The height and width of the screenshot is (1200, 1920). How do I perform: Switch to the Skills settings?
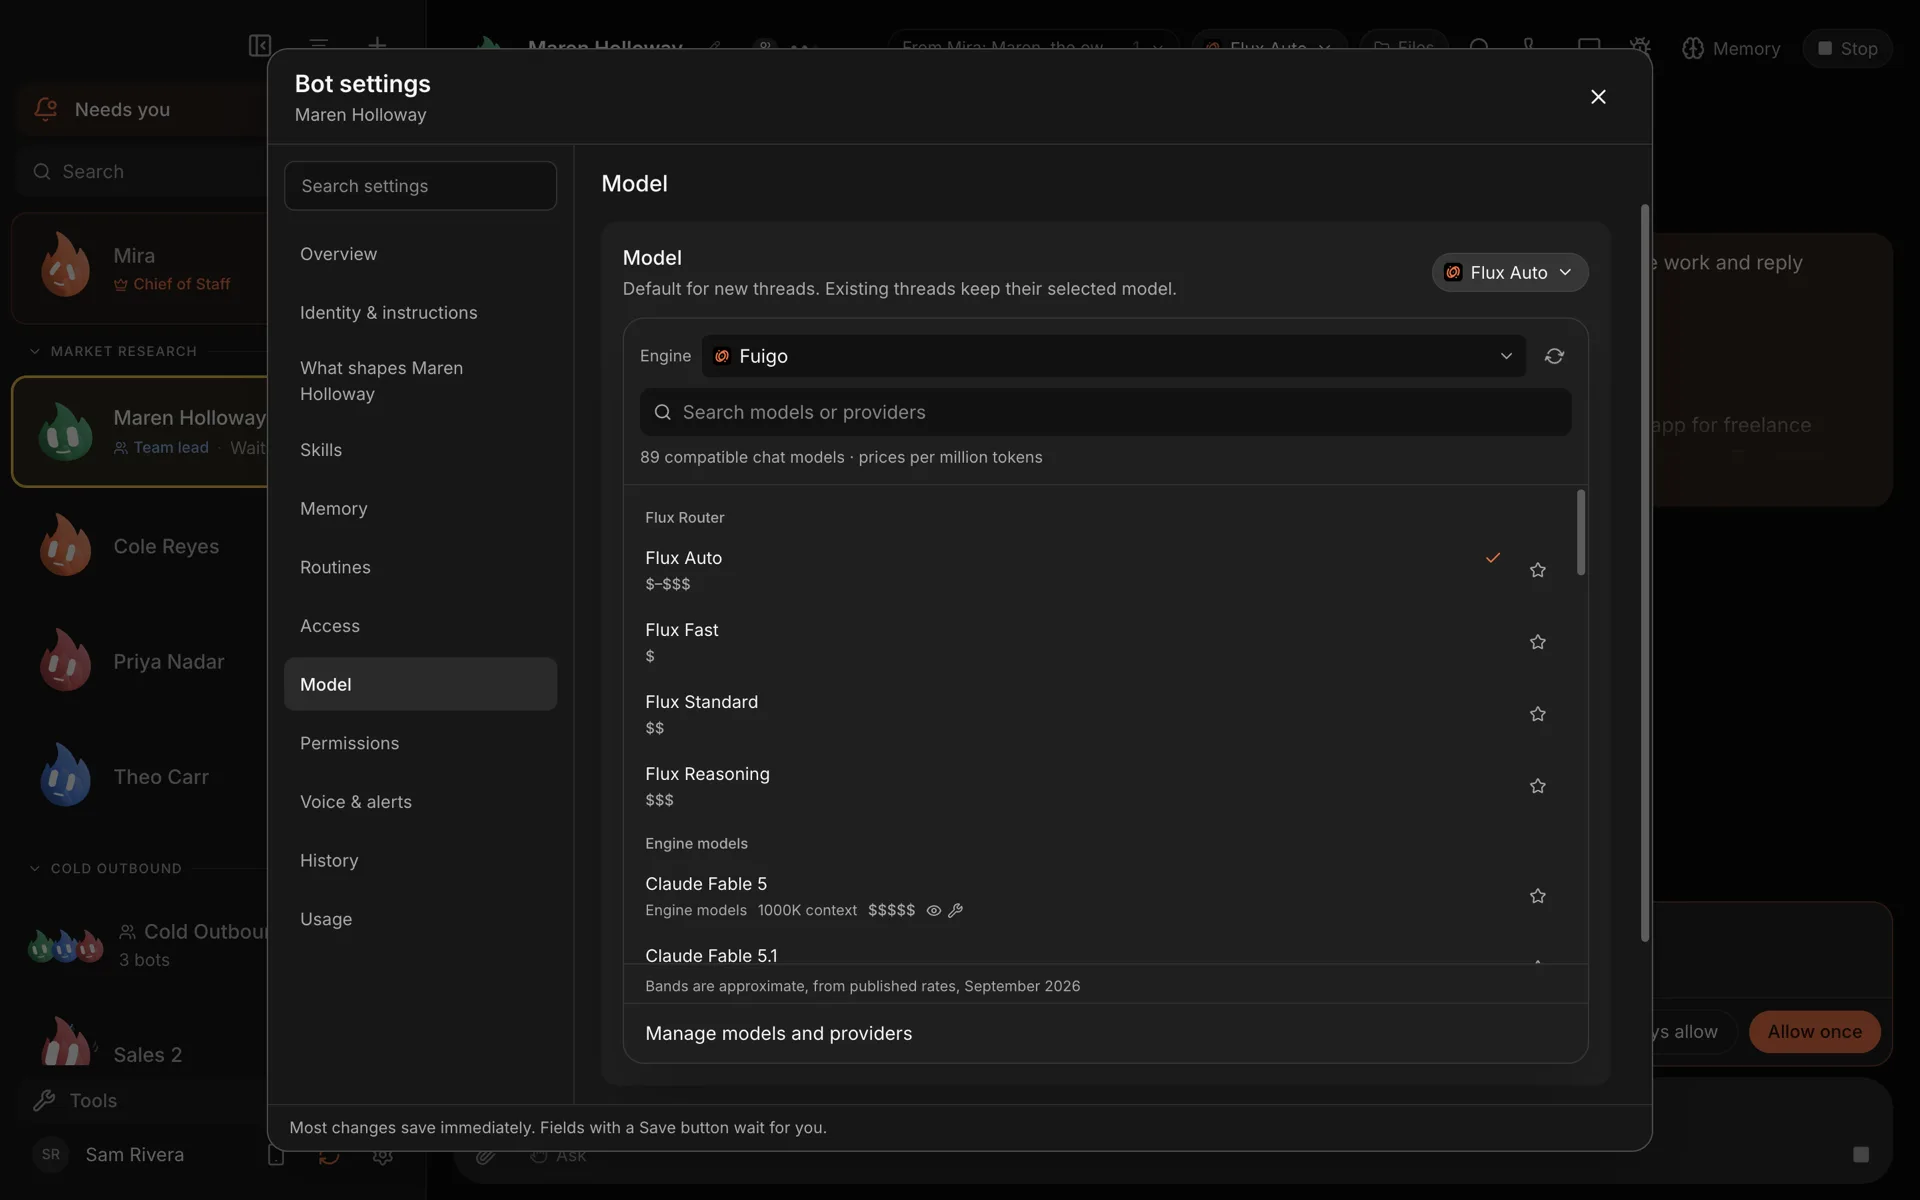tap(420, 450)
